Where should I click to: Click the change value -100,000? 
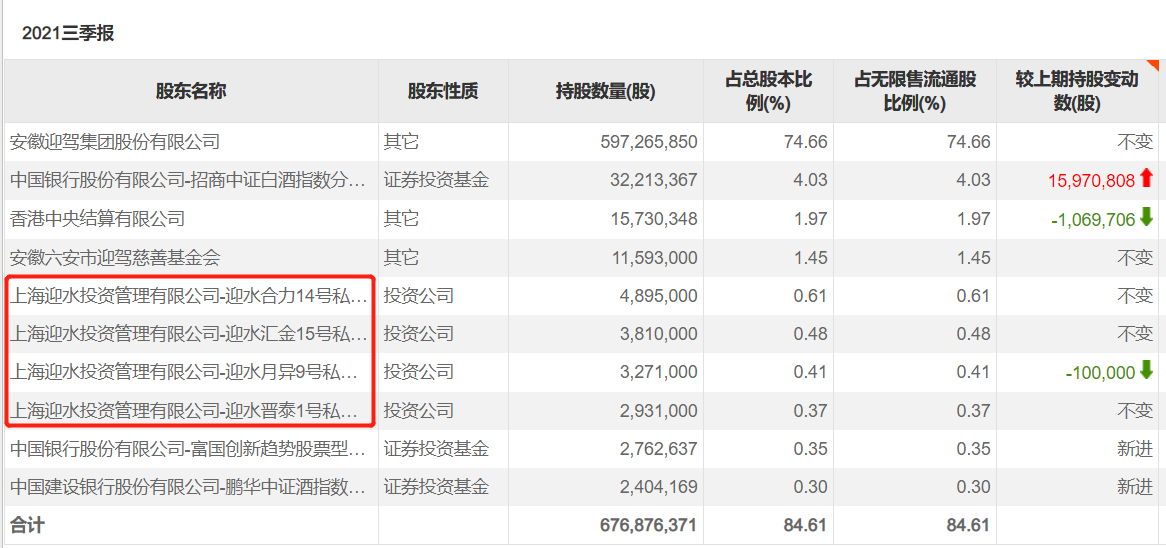pos(1100,372)
